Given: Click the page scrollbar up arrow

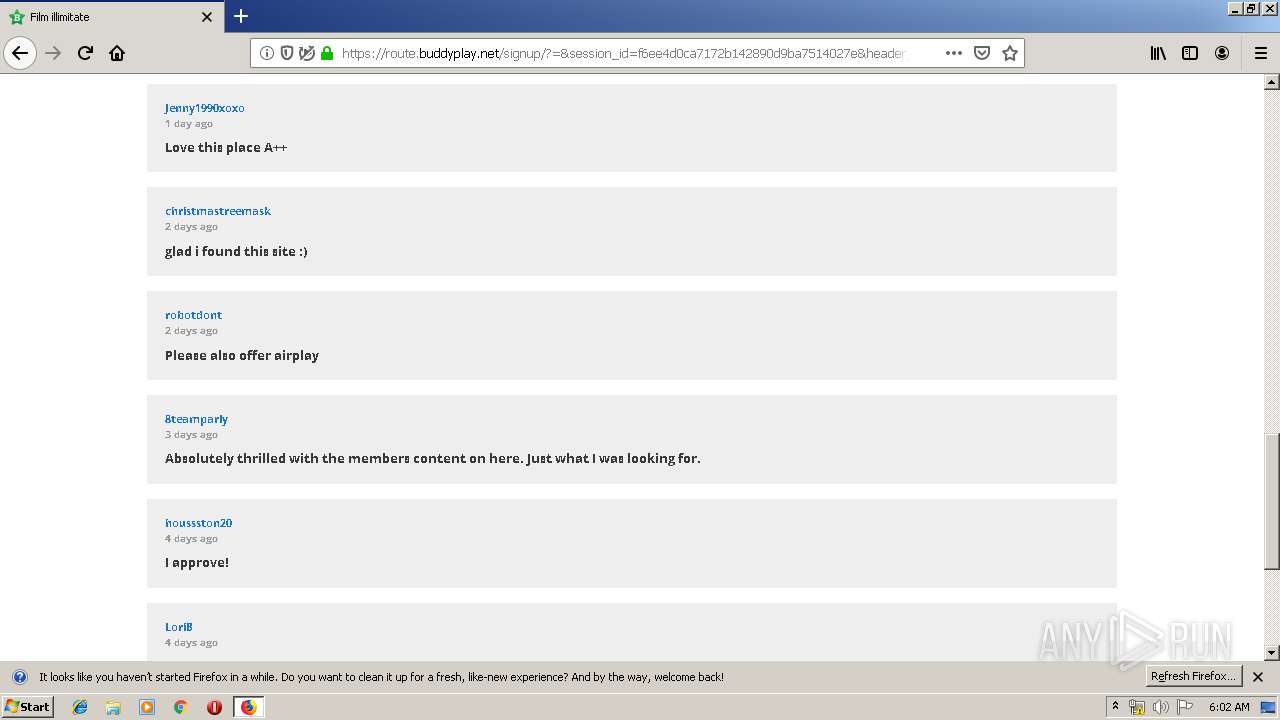Looking at the screenshot, I should (x=1272, y=82).
